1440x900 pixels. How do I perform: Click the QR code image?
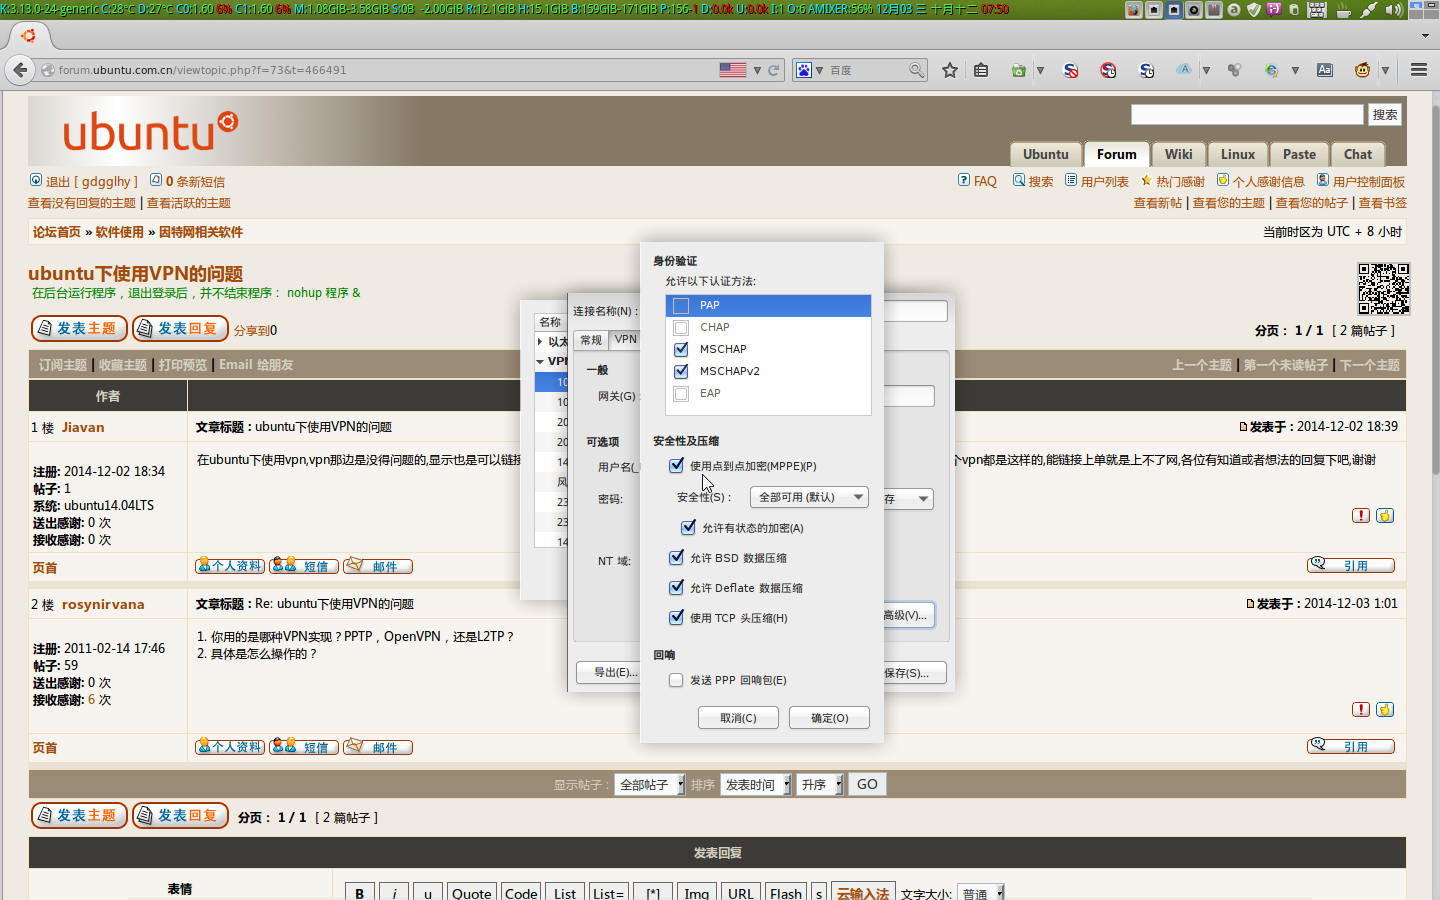click(x=1383, y=288)
